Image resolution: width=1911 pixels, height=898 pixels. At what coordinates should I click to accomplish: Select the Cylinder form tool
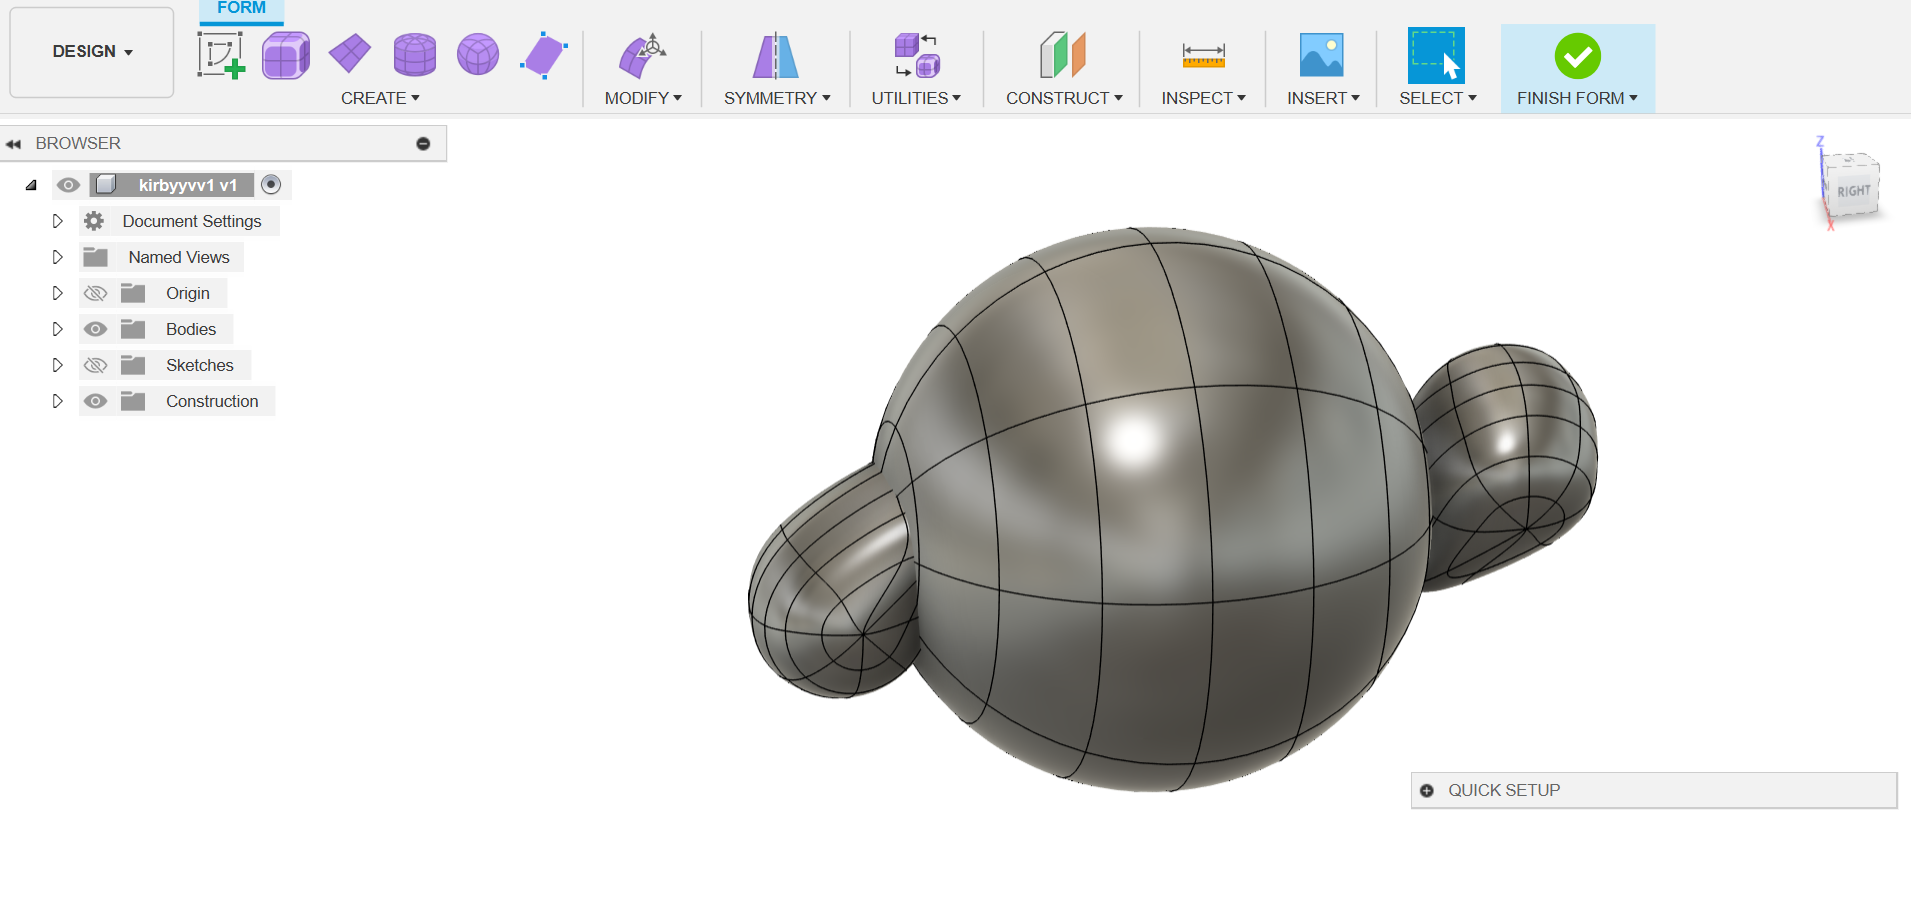(x=414, y=55)
